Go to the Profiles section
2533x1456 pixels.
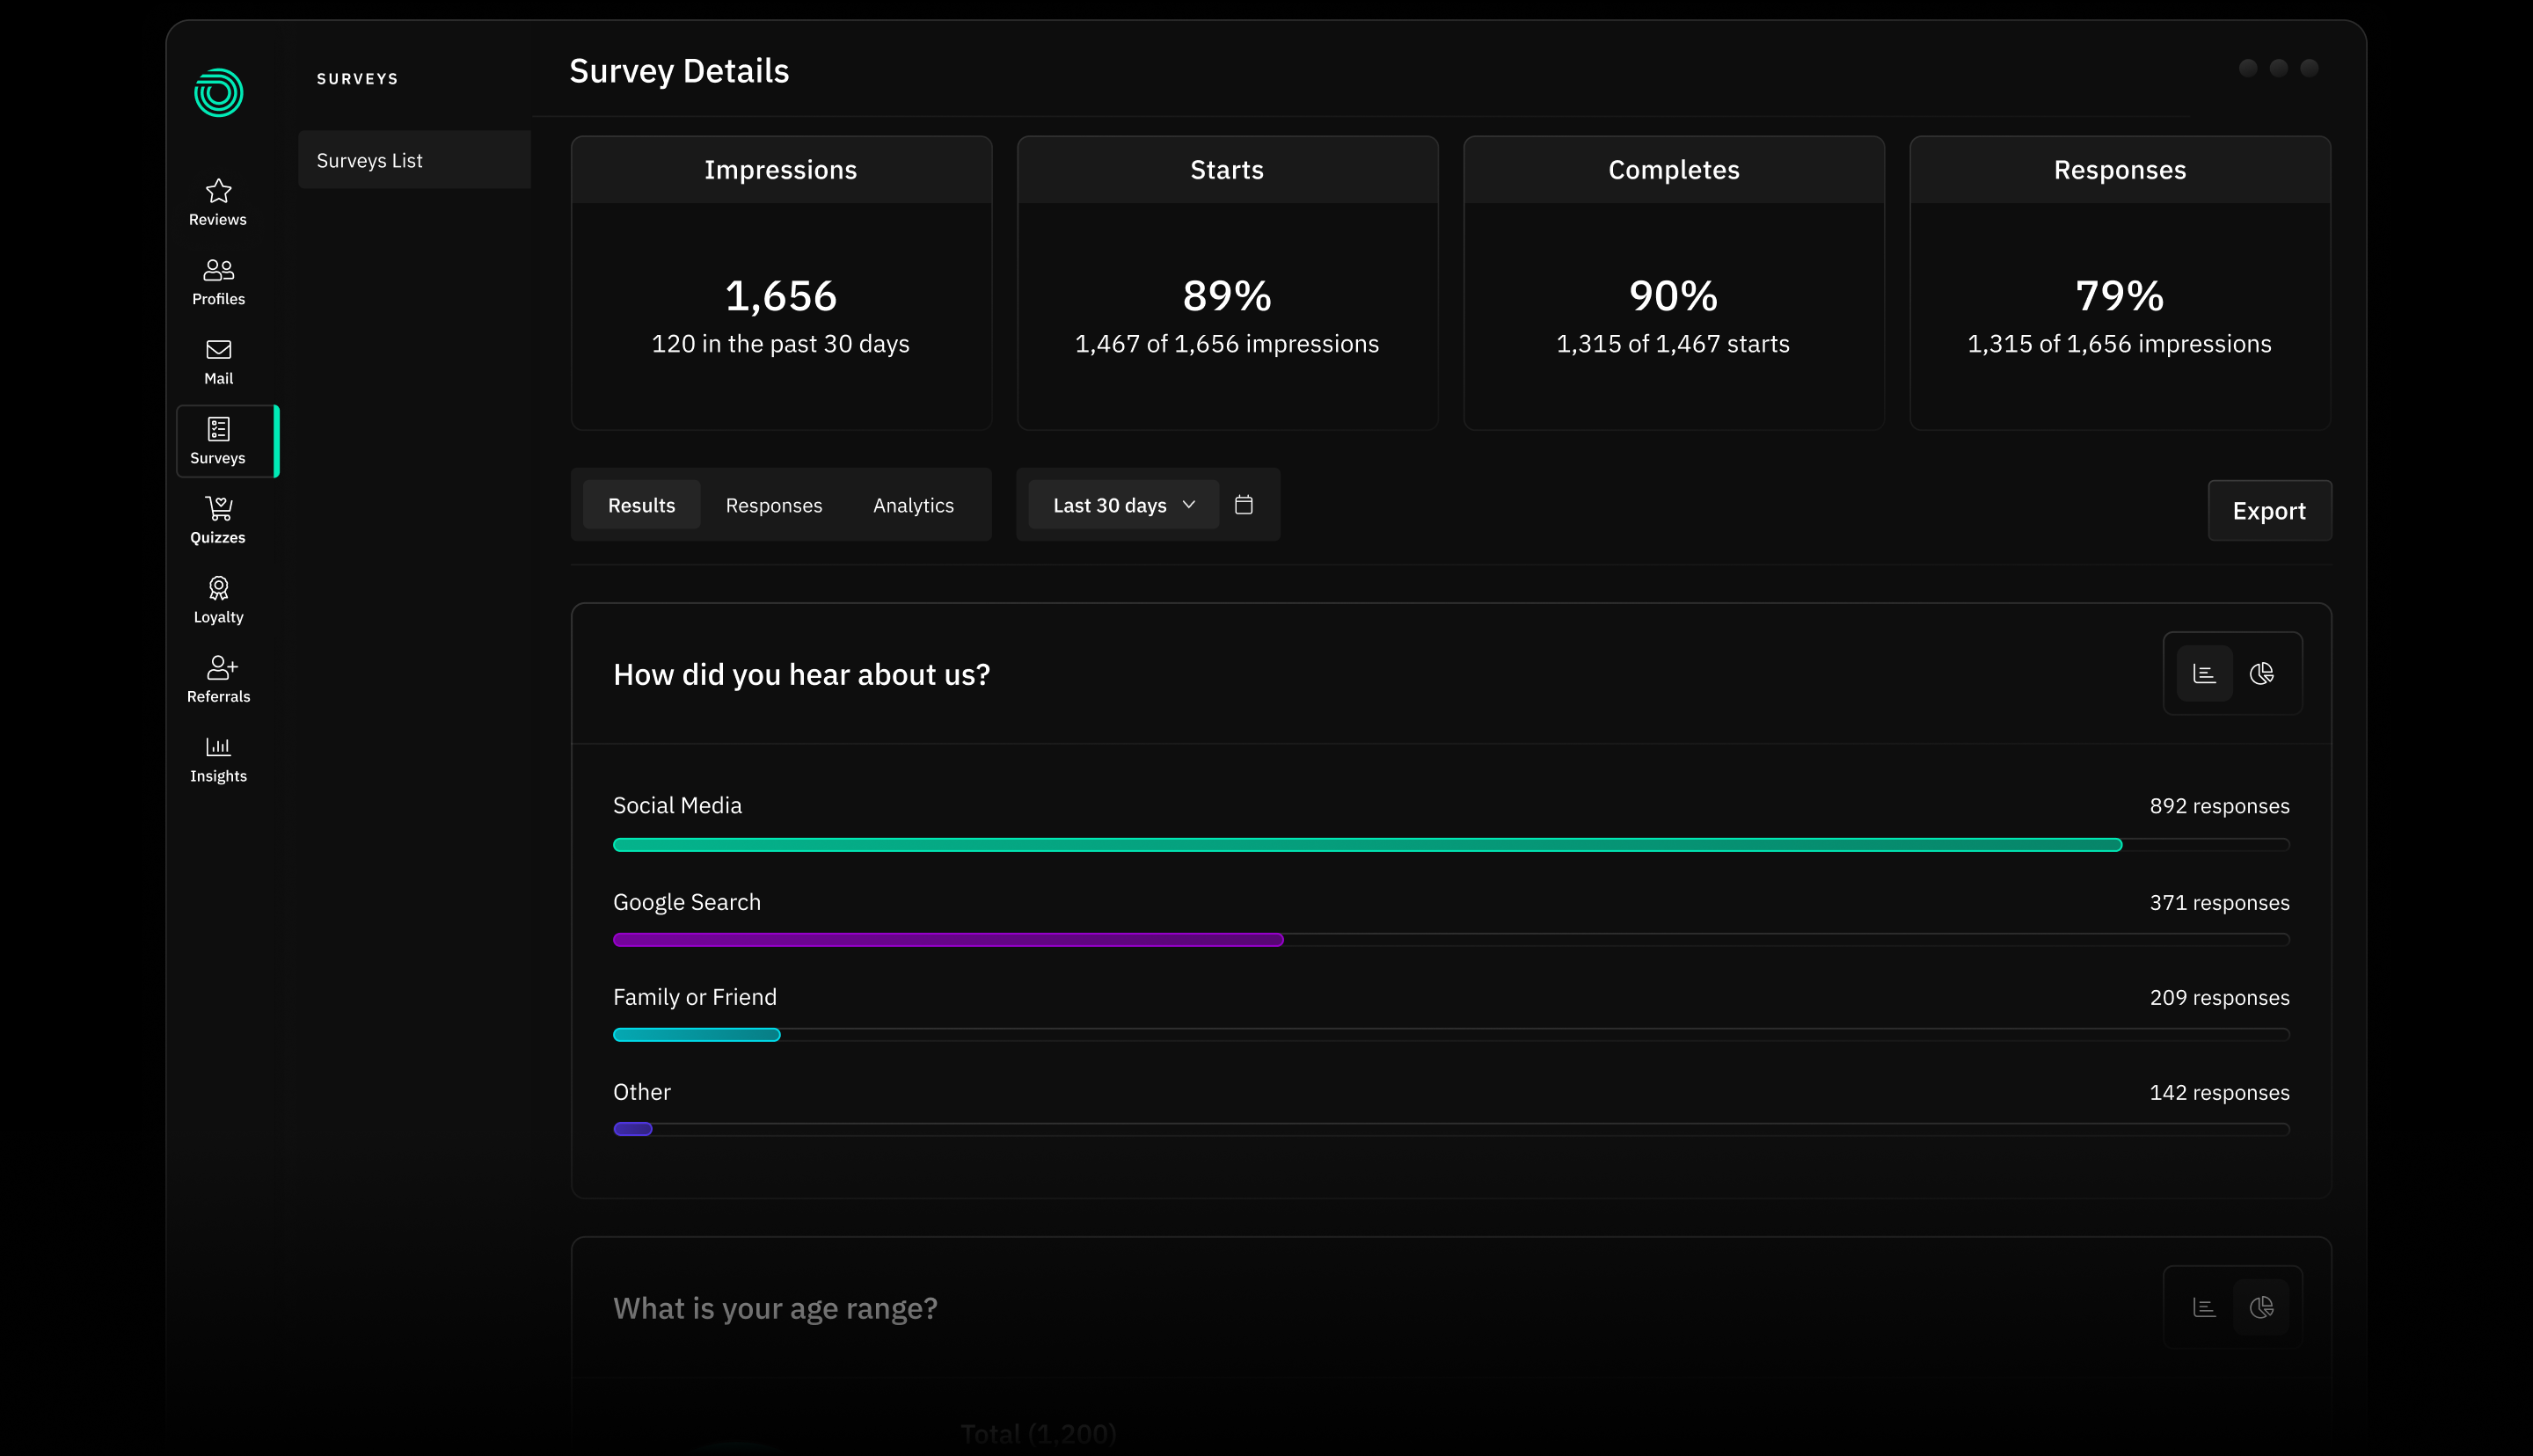point(218,282)
